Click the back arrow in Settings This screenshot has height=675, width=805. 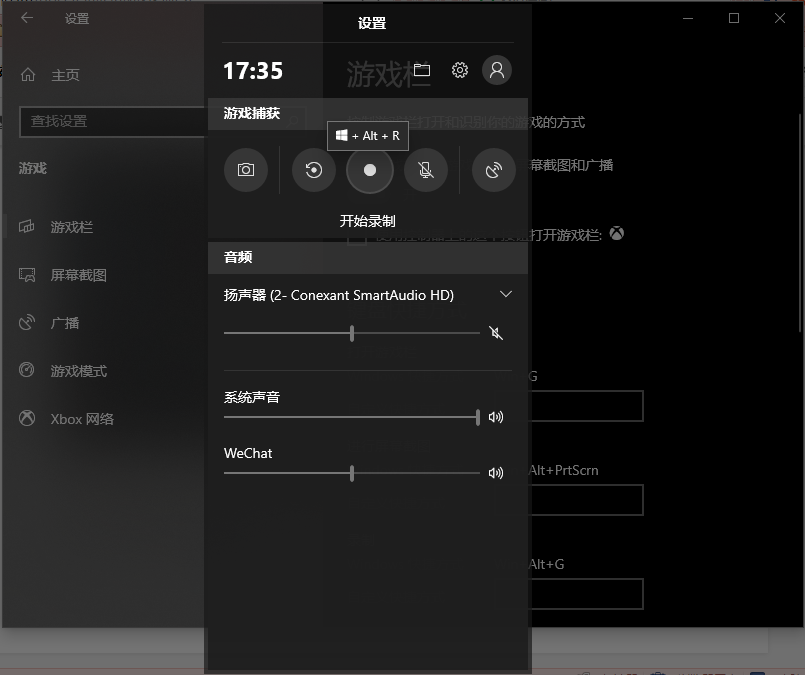click(27, 18)
